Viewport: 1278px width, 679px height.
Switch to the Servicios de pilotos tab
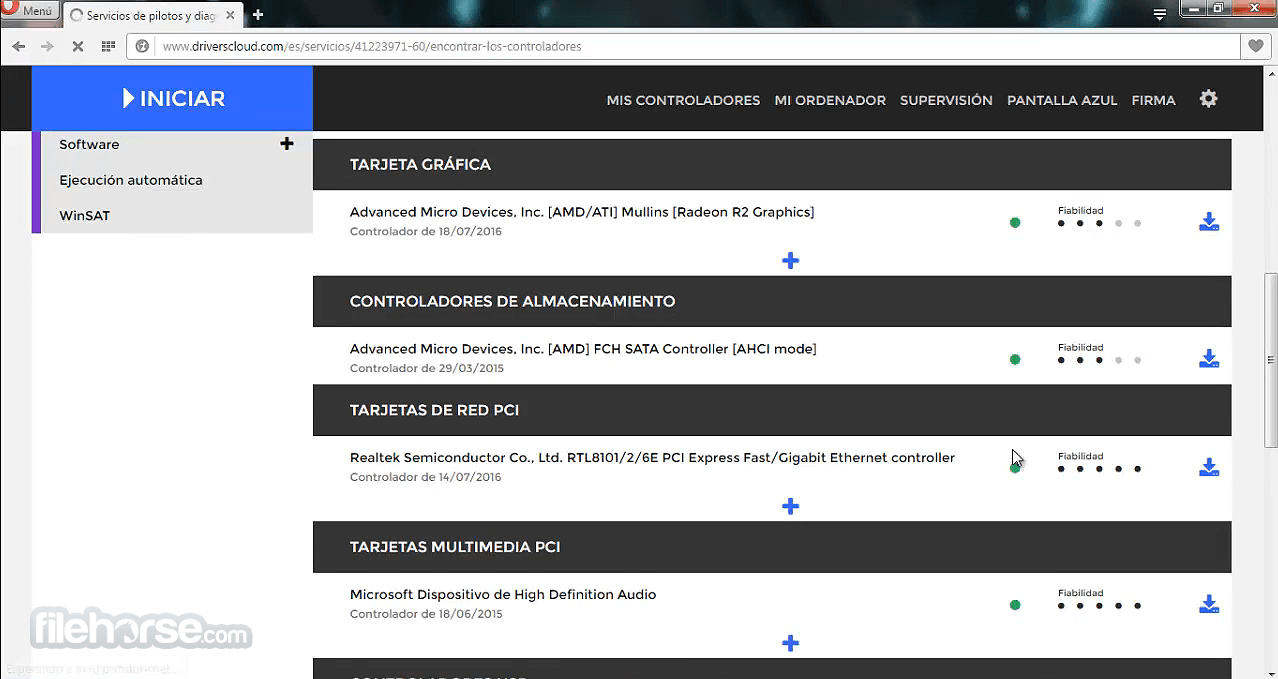click(152, 15)
